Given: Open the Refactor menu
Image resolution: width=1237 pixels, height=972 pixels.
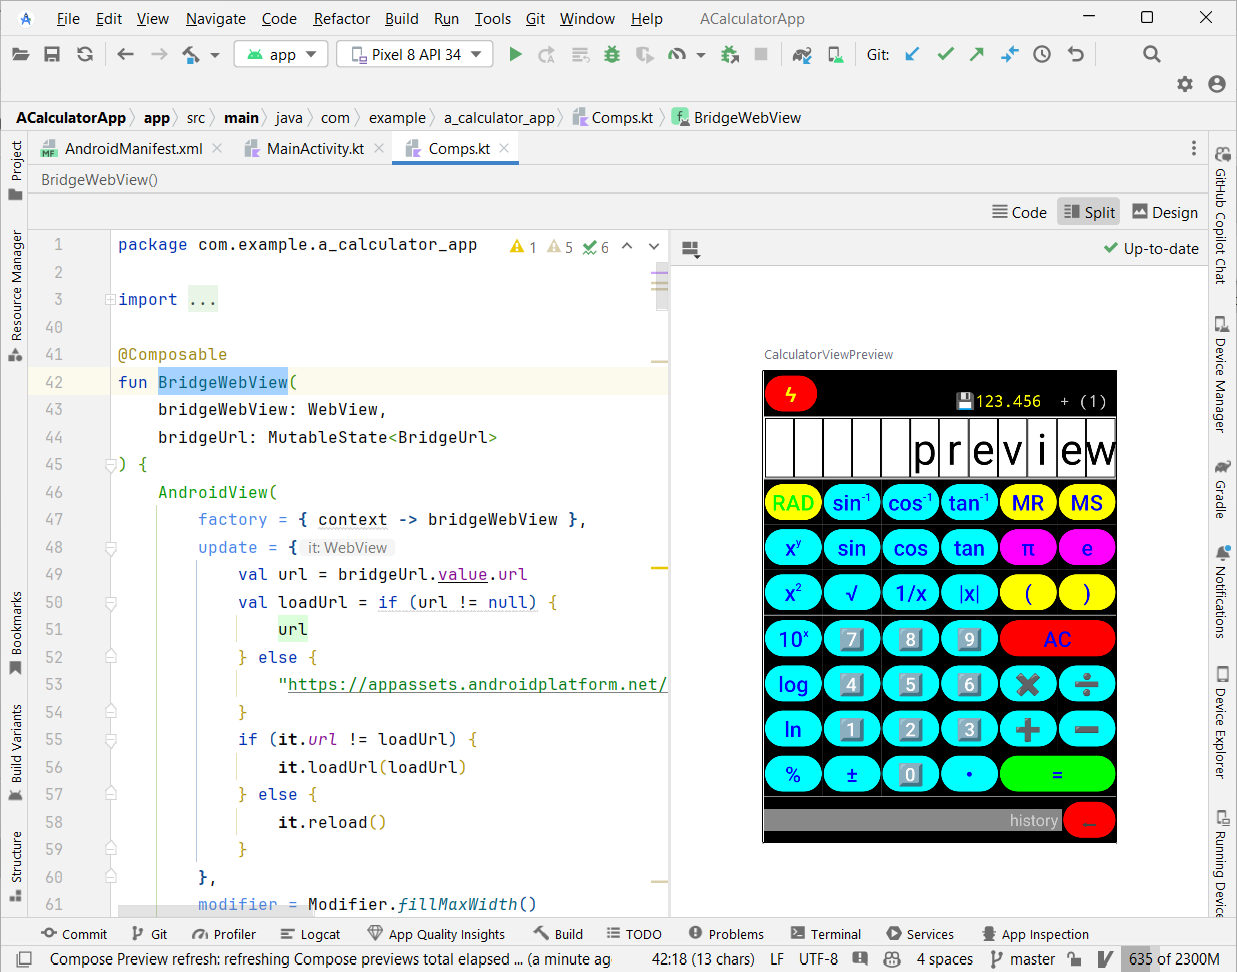Looking at the screenshot, I should (x=341, y=18).
